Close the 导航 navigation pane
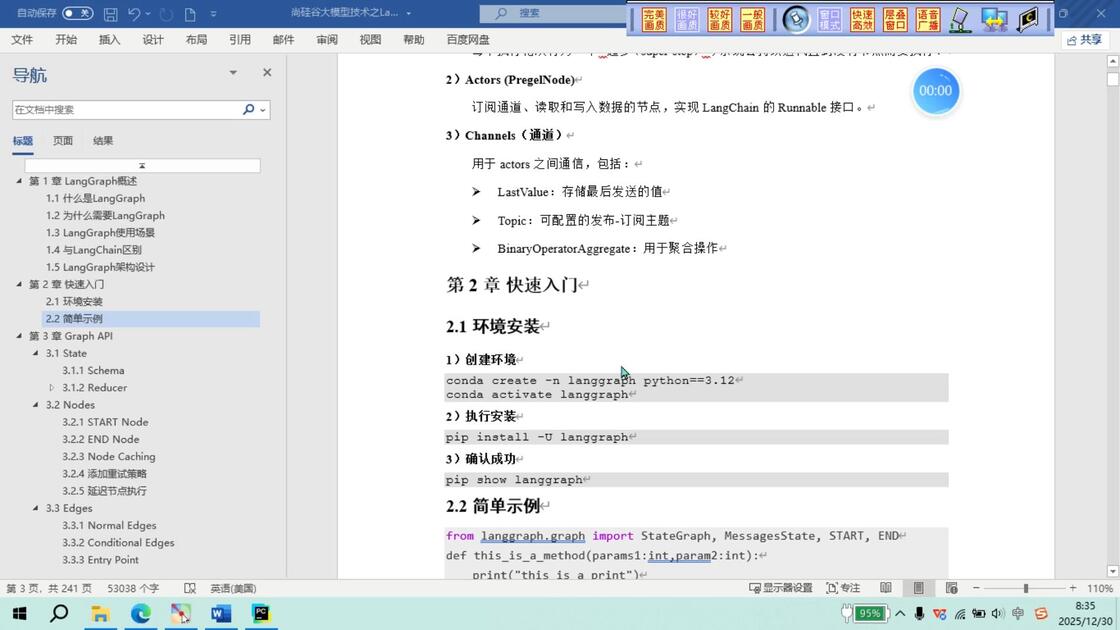The image size is (1120, 630). [267, 72]
